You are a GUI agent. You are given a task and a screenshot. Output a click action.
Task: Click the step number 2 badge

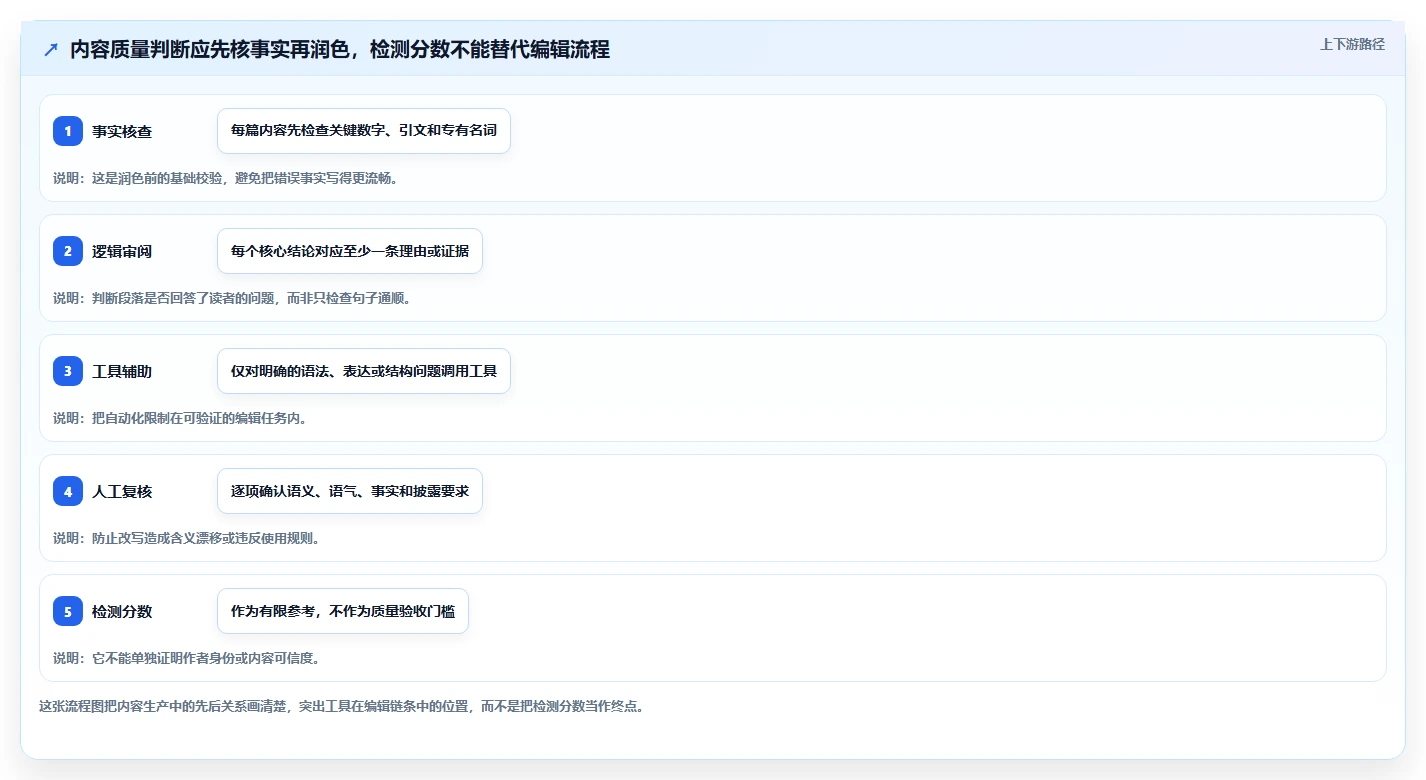68,251
